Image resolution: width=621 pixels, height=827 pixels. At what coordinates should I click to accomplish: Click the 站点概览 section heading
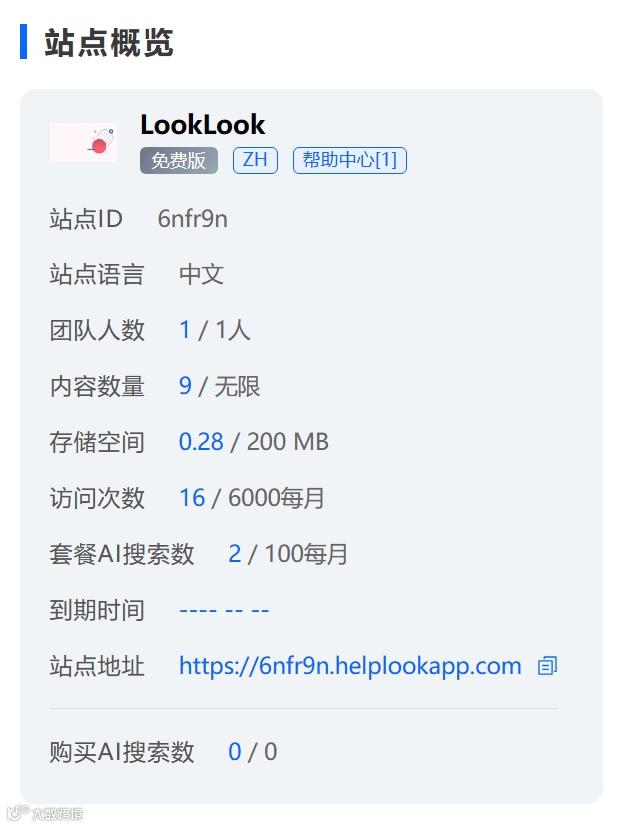(109, 42)
